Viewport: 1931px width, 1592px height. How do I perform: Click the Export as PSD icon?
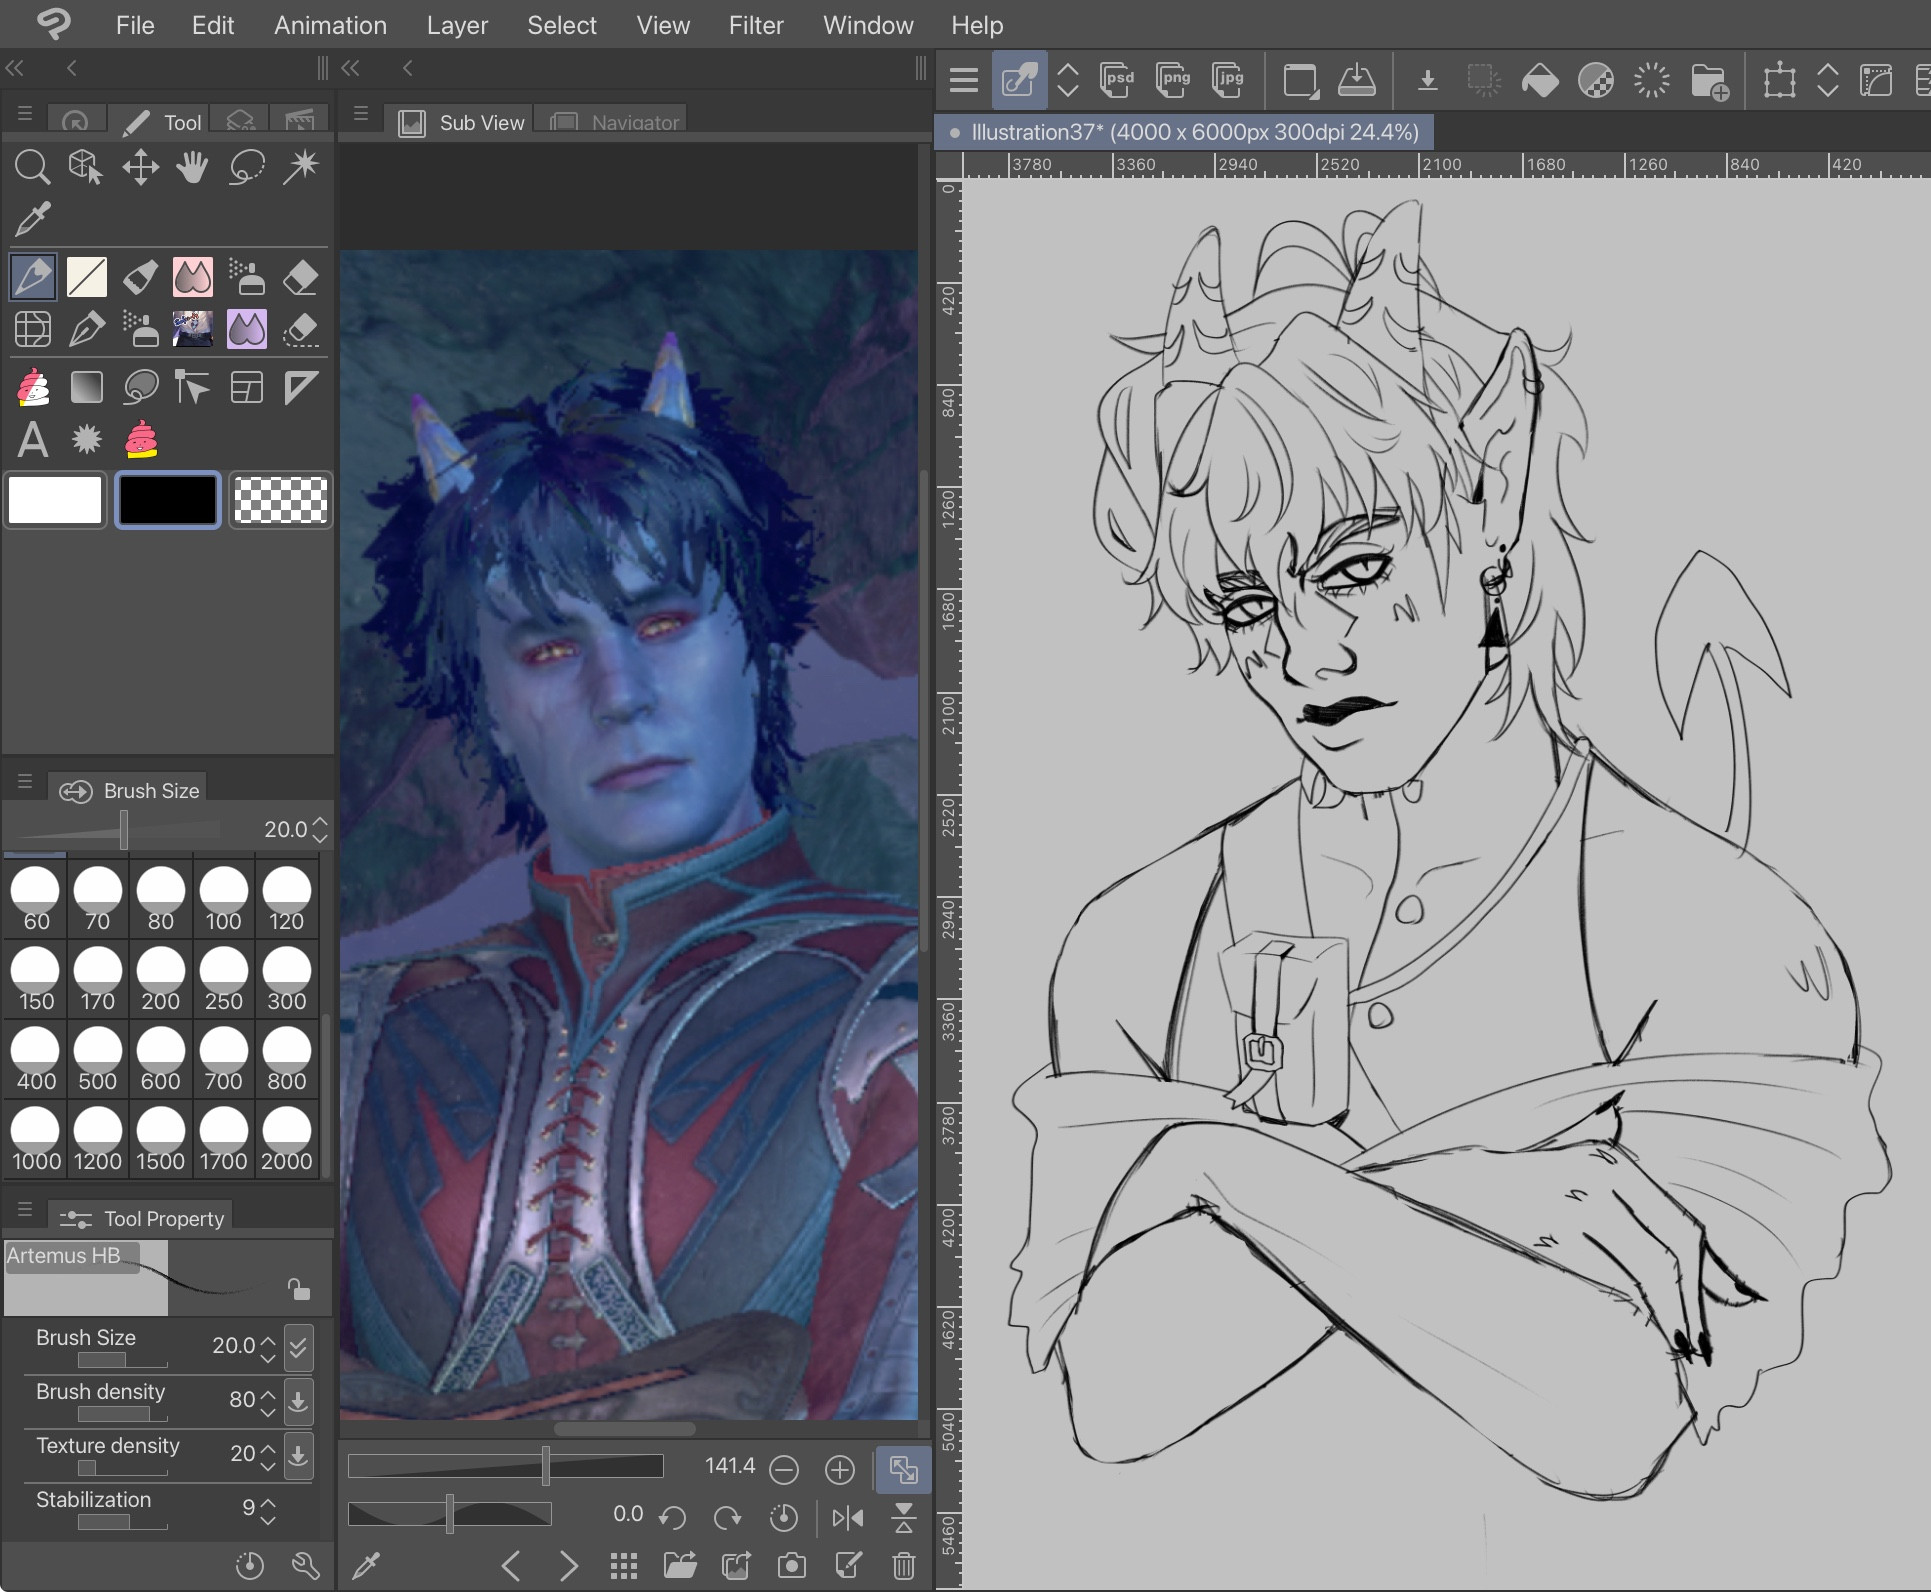[1117, 79]
